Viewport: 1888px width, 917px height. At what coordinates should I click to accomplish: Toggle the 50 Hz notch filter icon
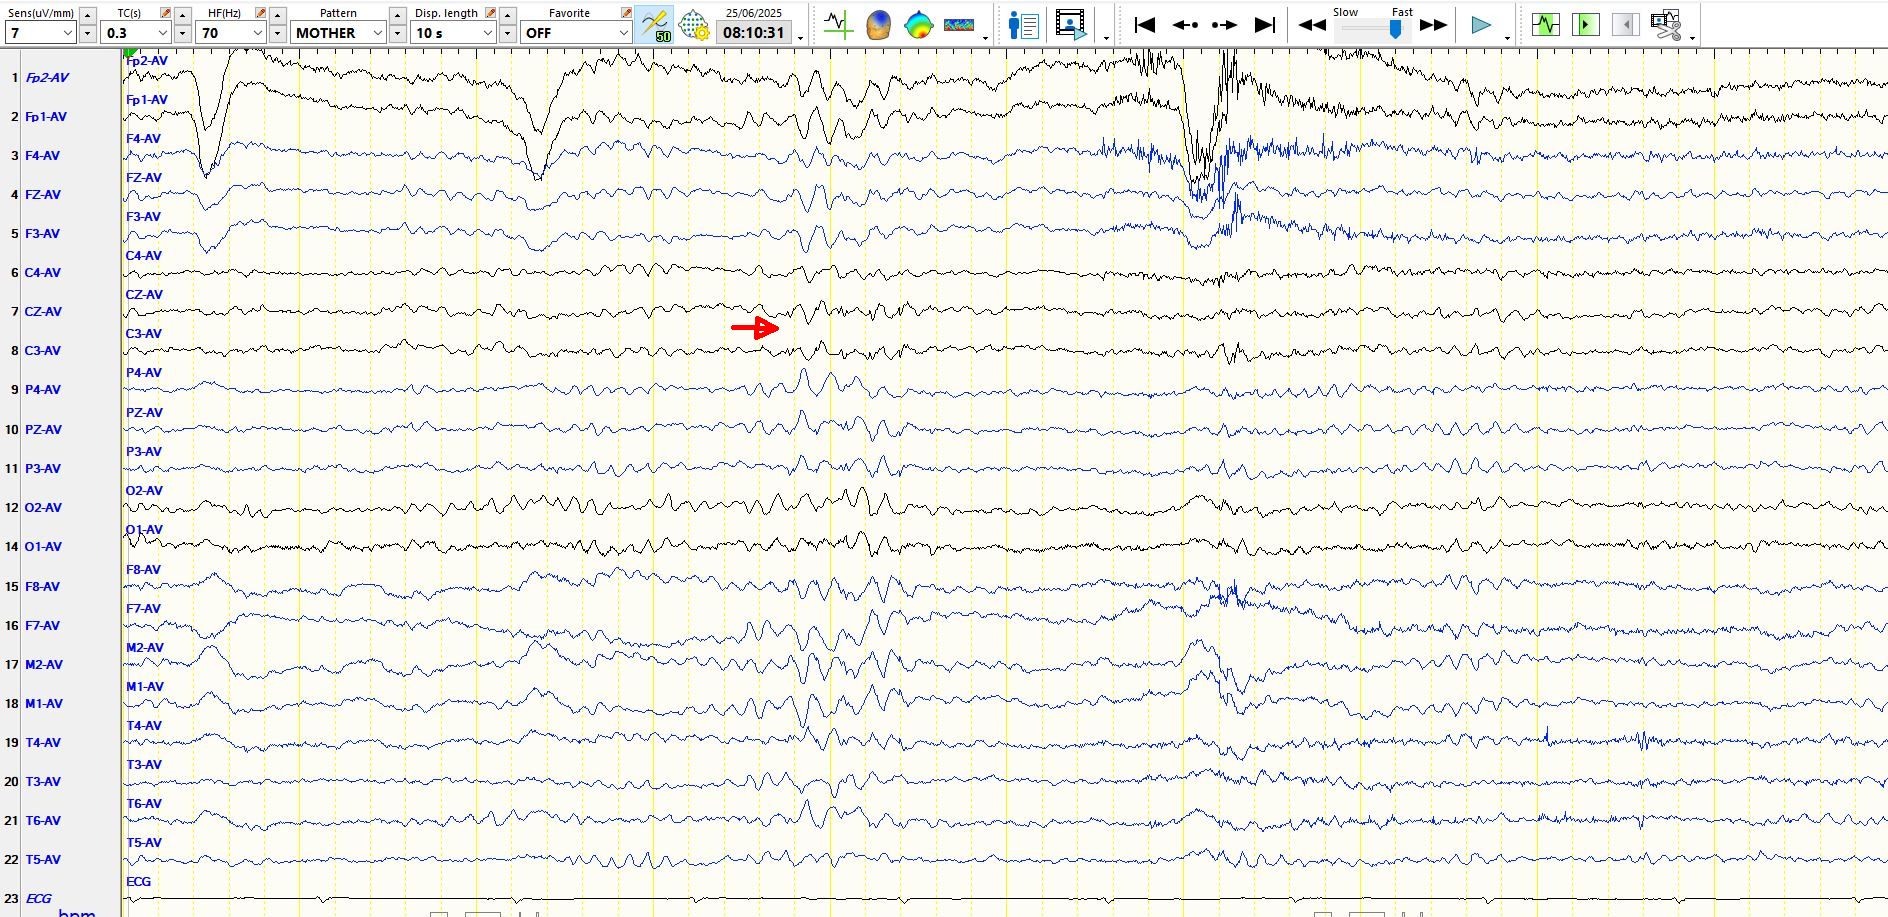655,25
